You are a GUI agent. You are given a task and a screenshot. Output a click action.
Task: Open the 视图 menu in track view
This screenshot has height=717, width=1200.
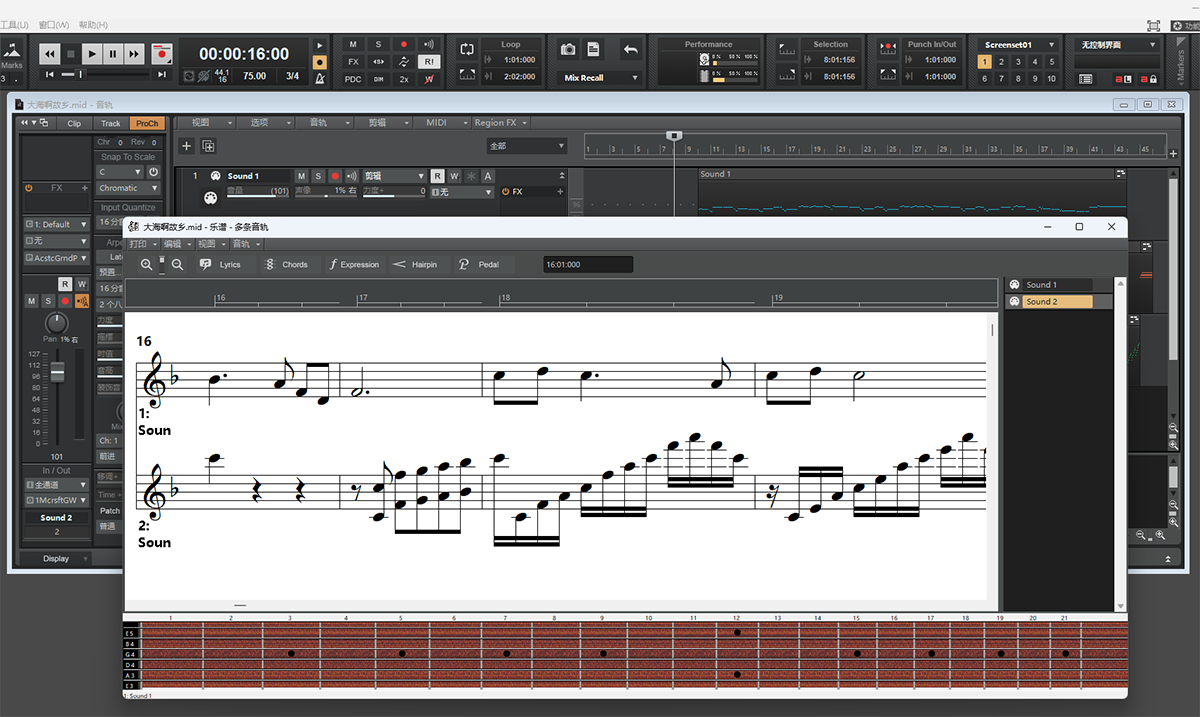pyautogui.click(x=205, y=122)
